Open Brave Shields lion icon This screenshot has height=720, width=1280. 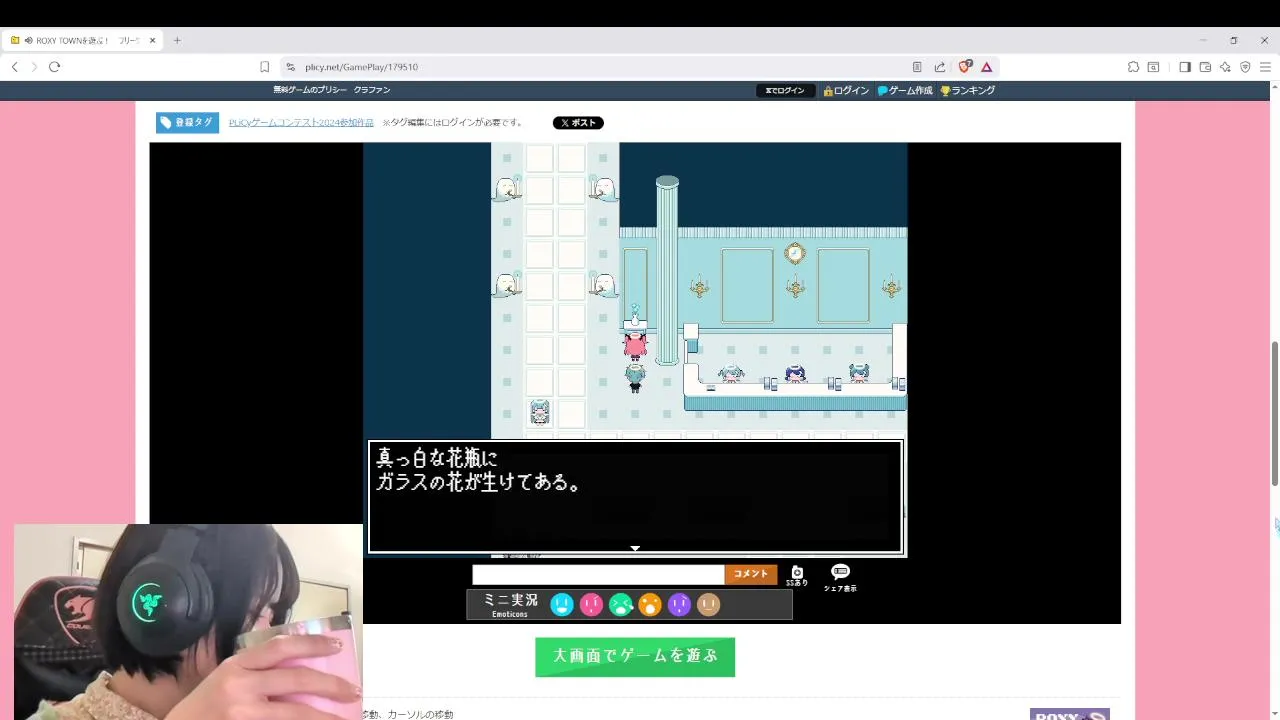click(964, 67)
